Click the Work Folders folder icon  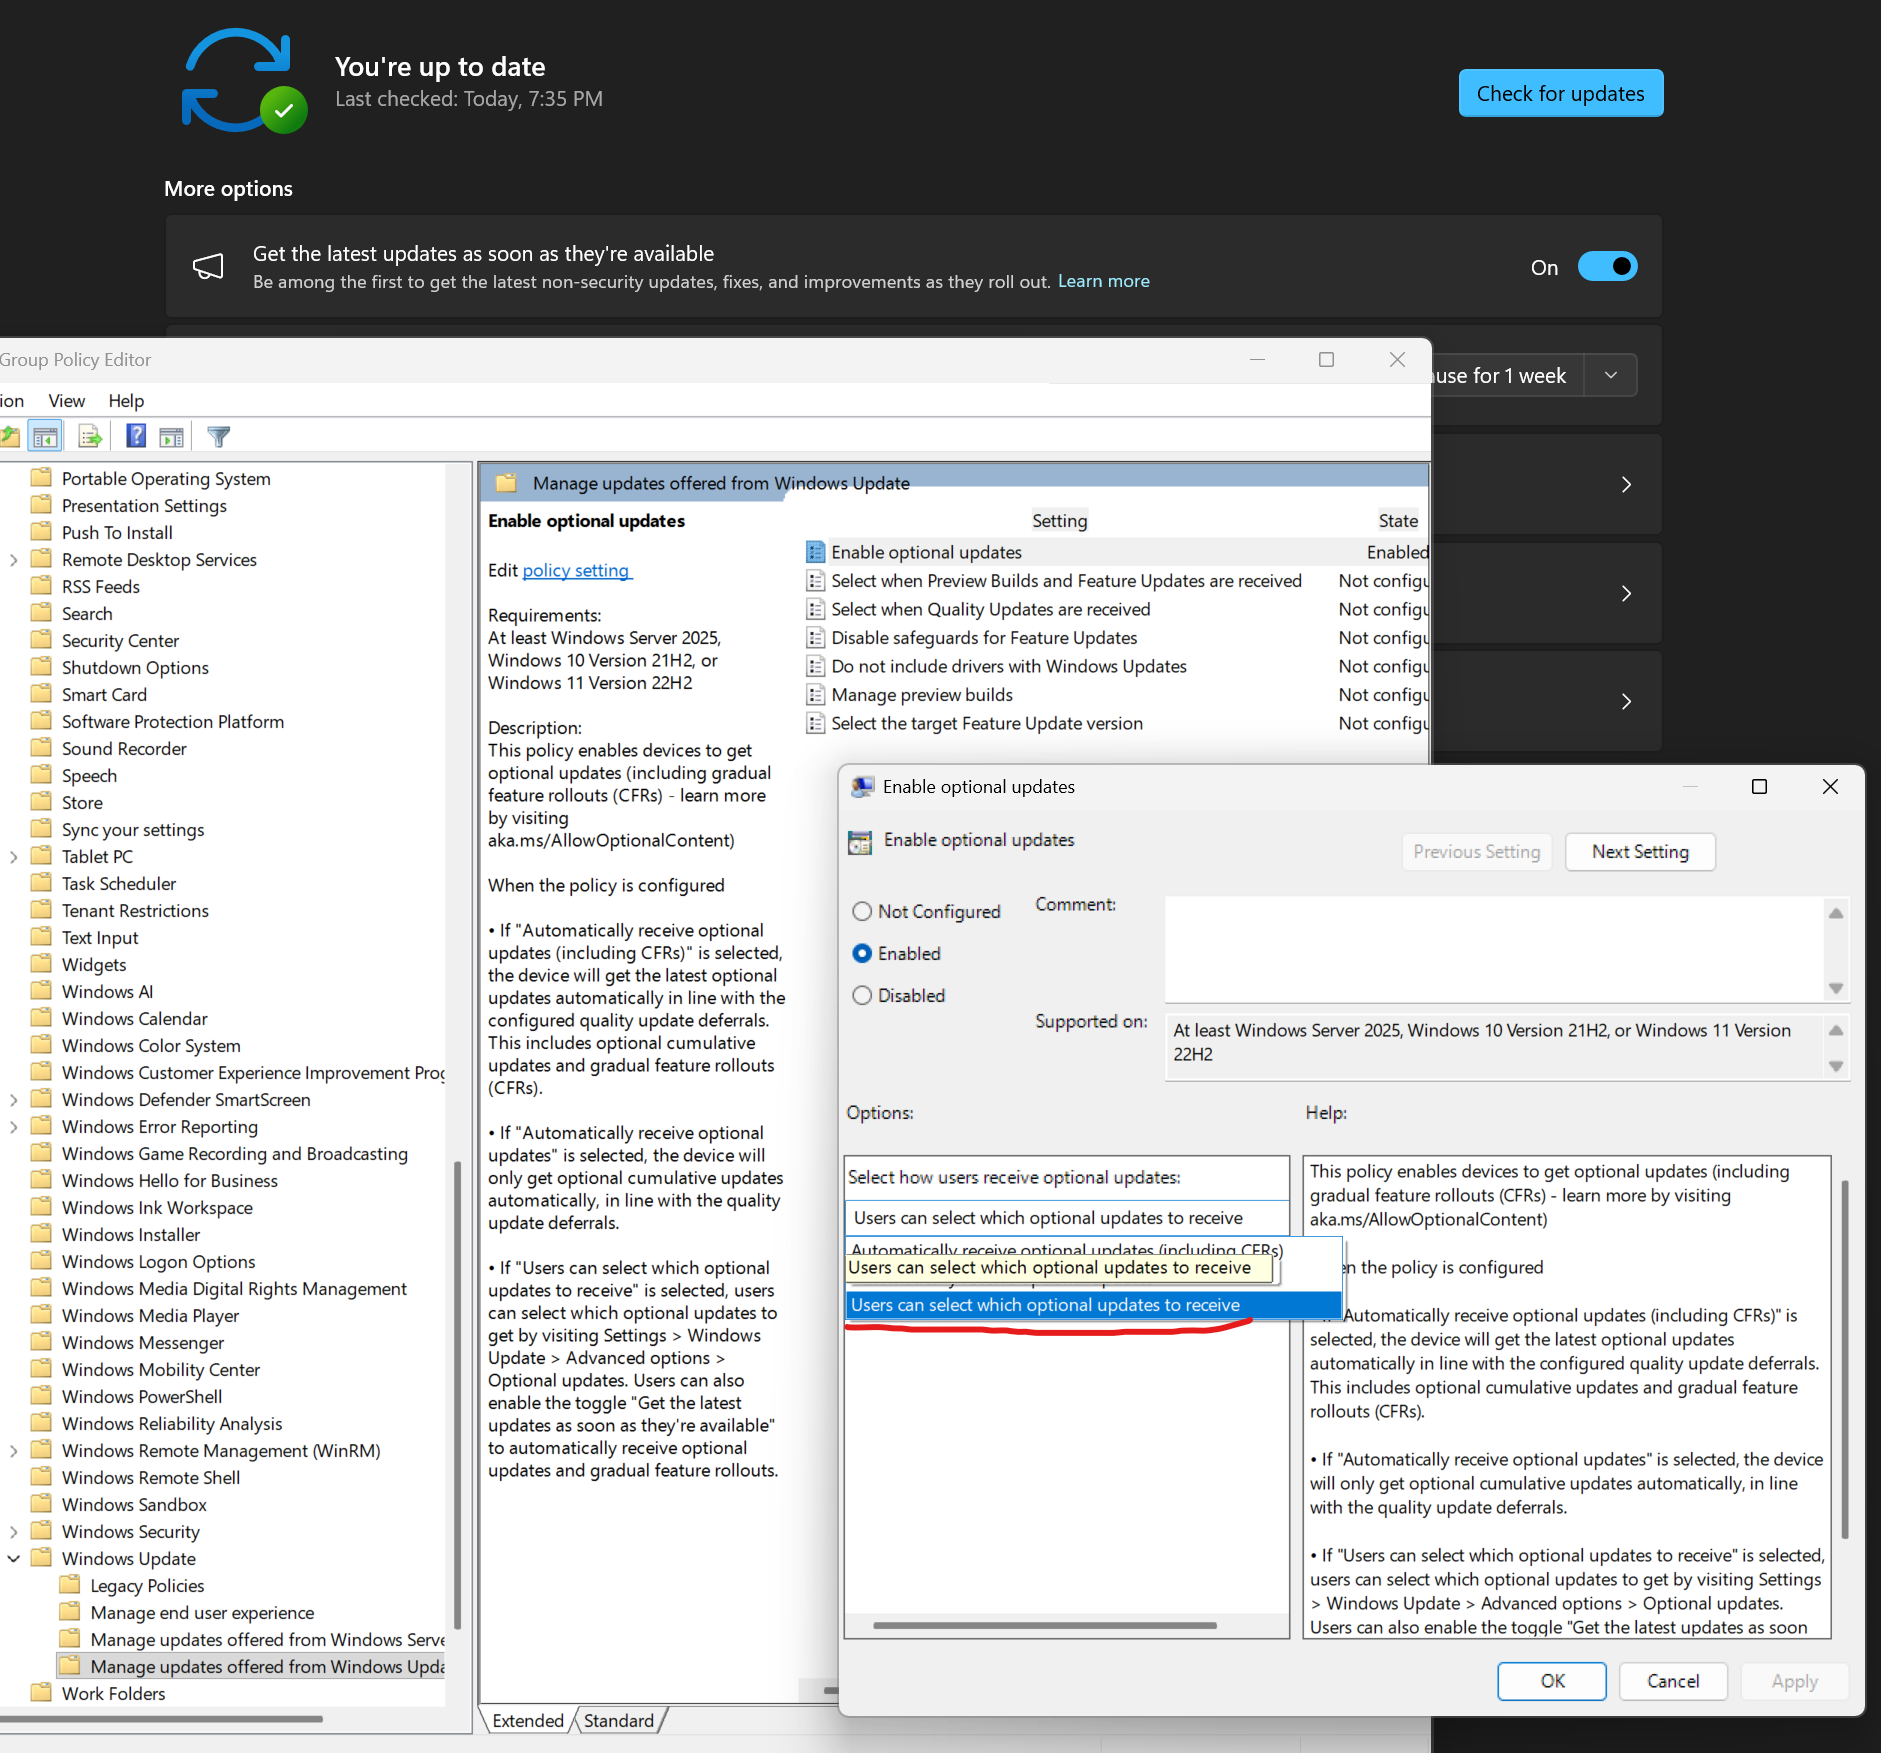pos(41,1692)
